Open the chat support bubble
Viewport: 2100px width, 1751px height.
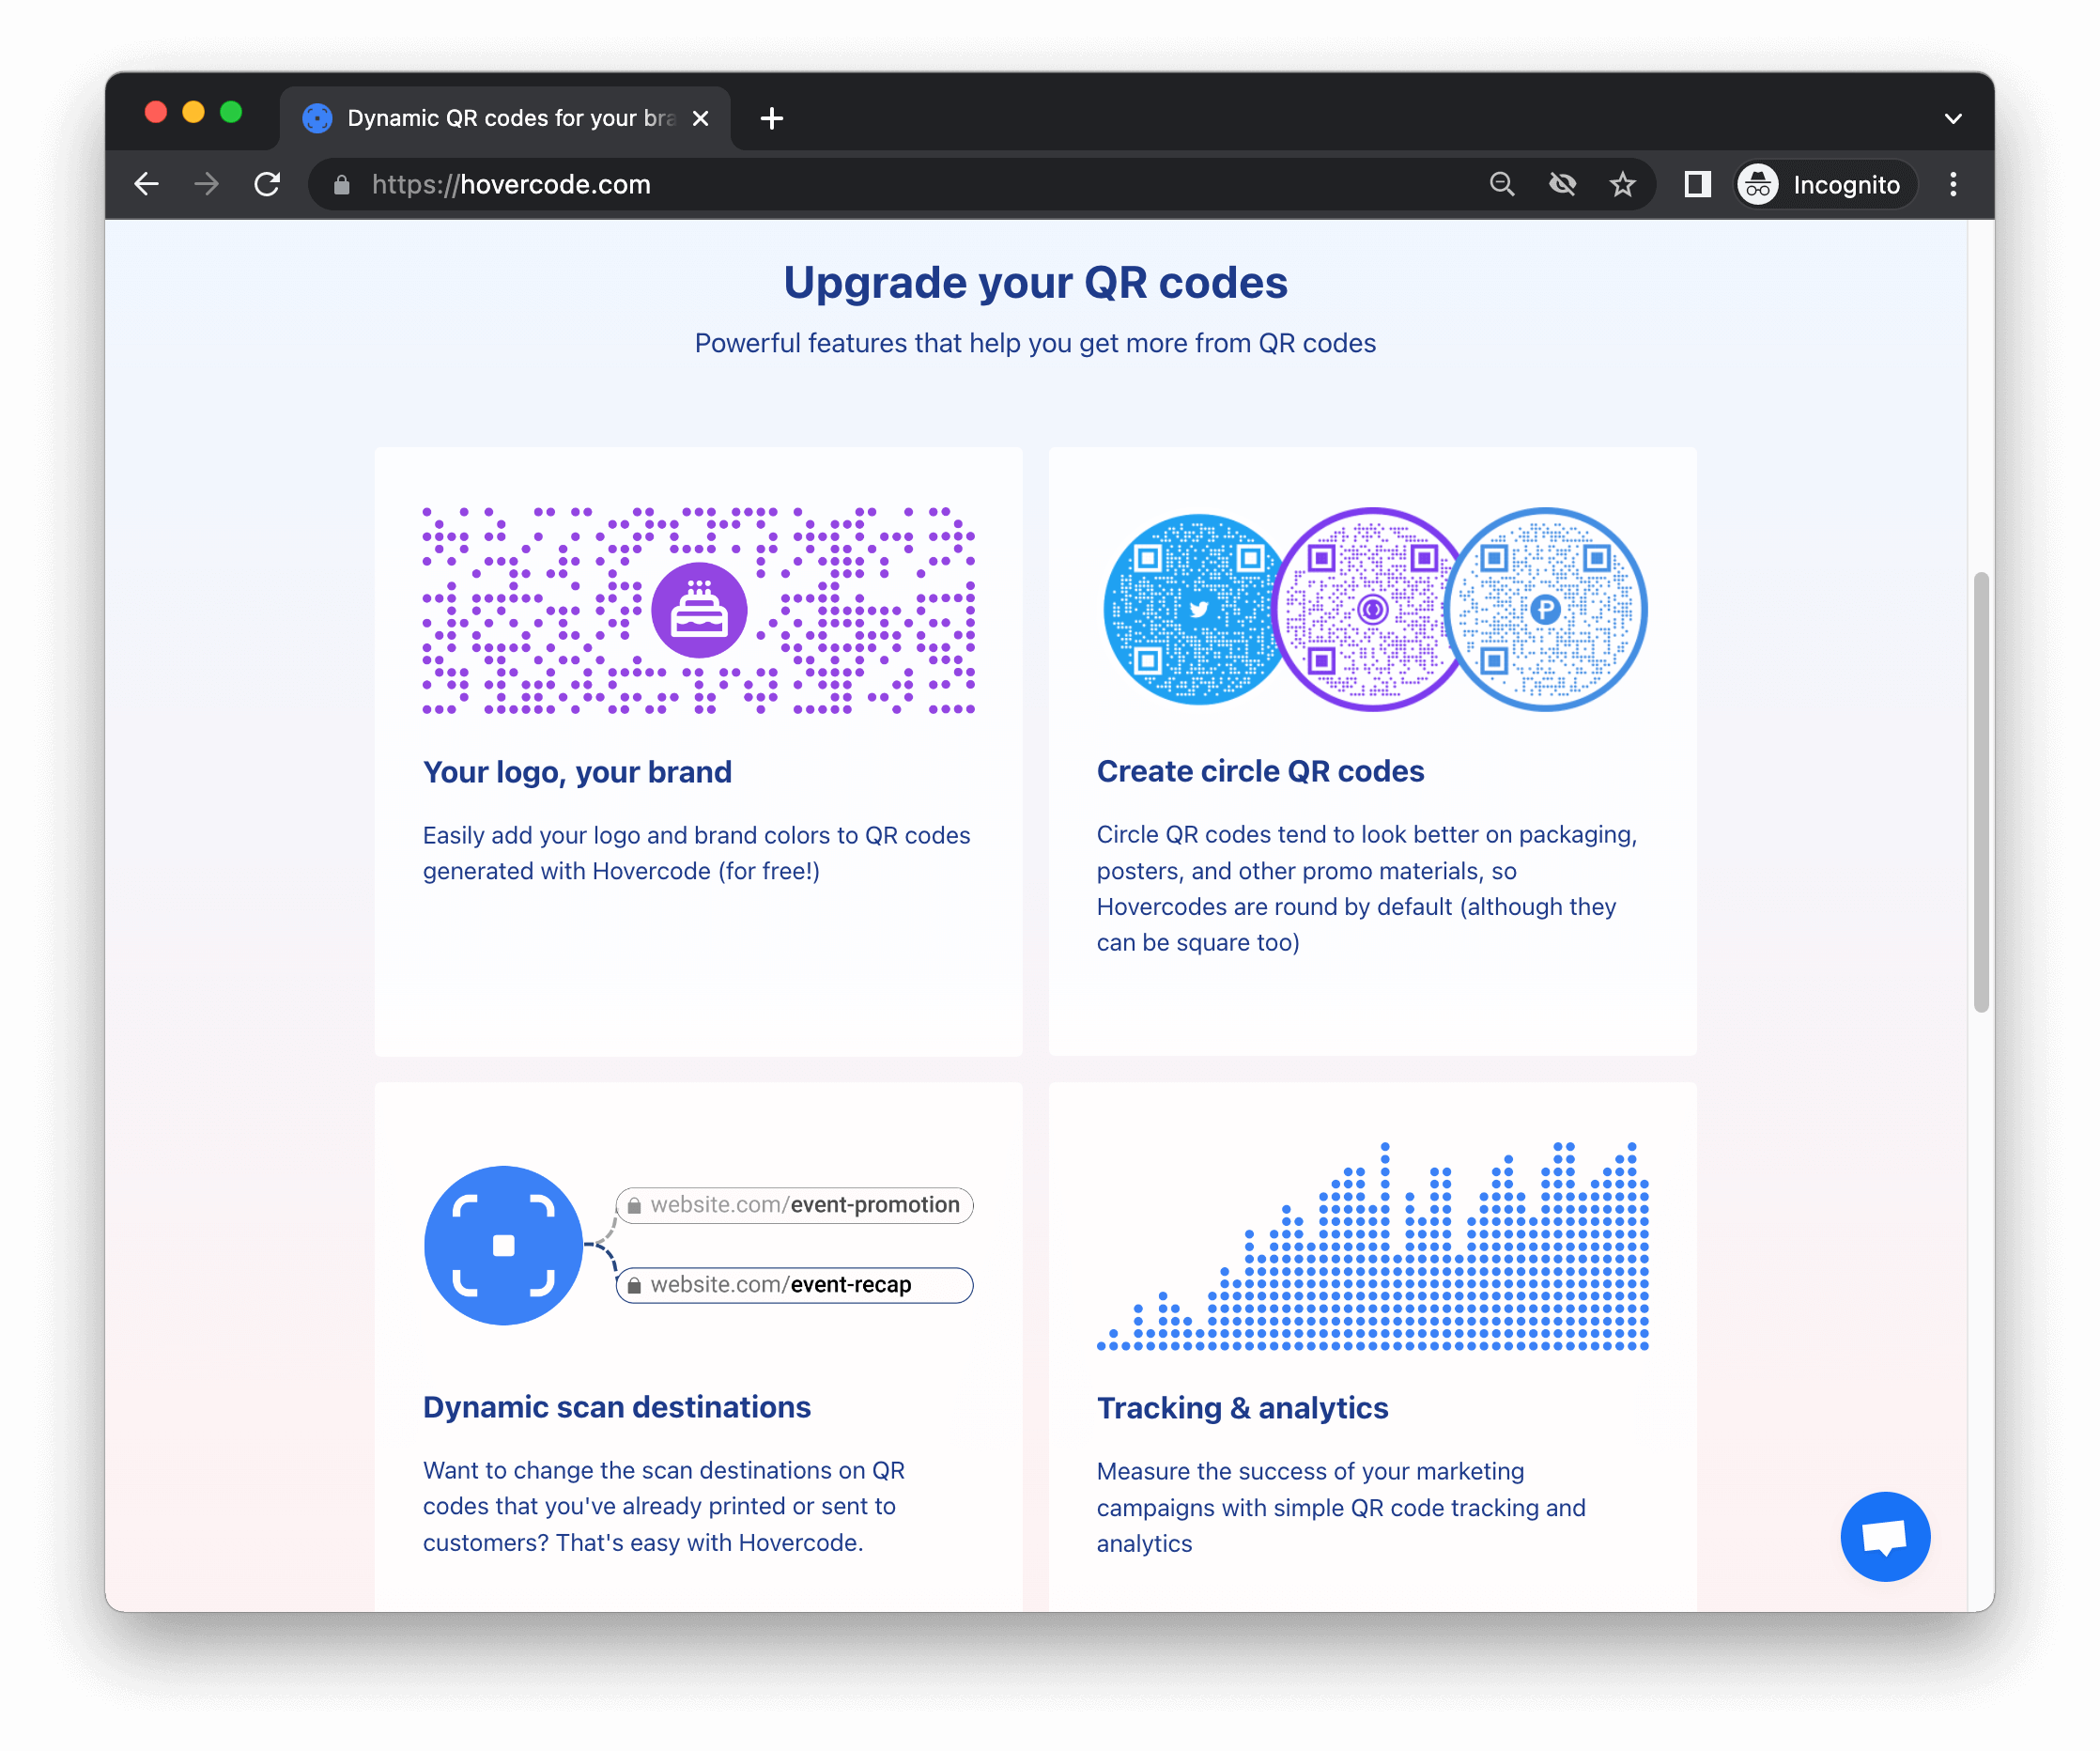click(x=1884, y=1536)
